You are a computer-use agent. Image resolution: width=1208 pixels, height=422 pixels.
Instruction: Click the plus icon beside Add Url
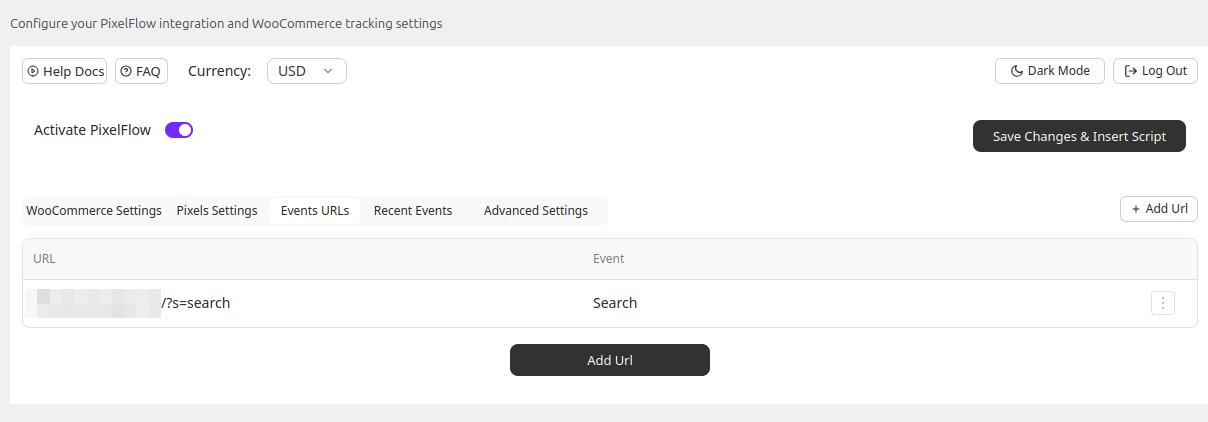click(x=1136, y=209)
